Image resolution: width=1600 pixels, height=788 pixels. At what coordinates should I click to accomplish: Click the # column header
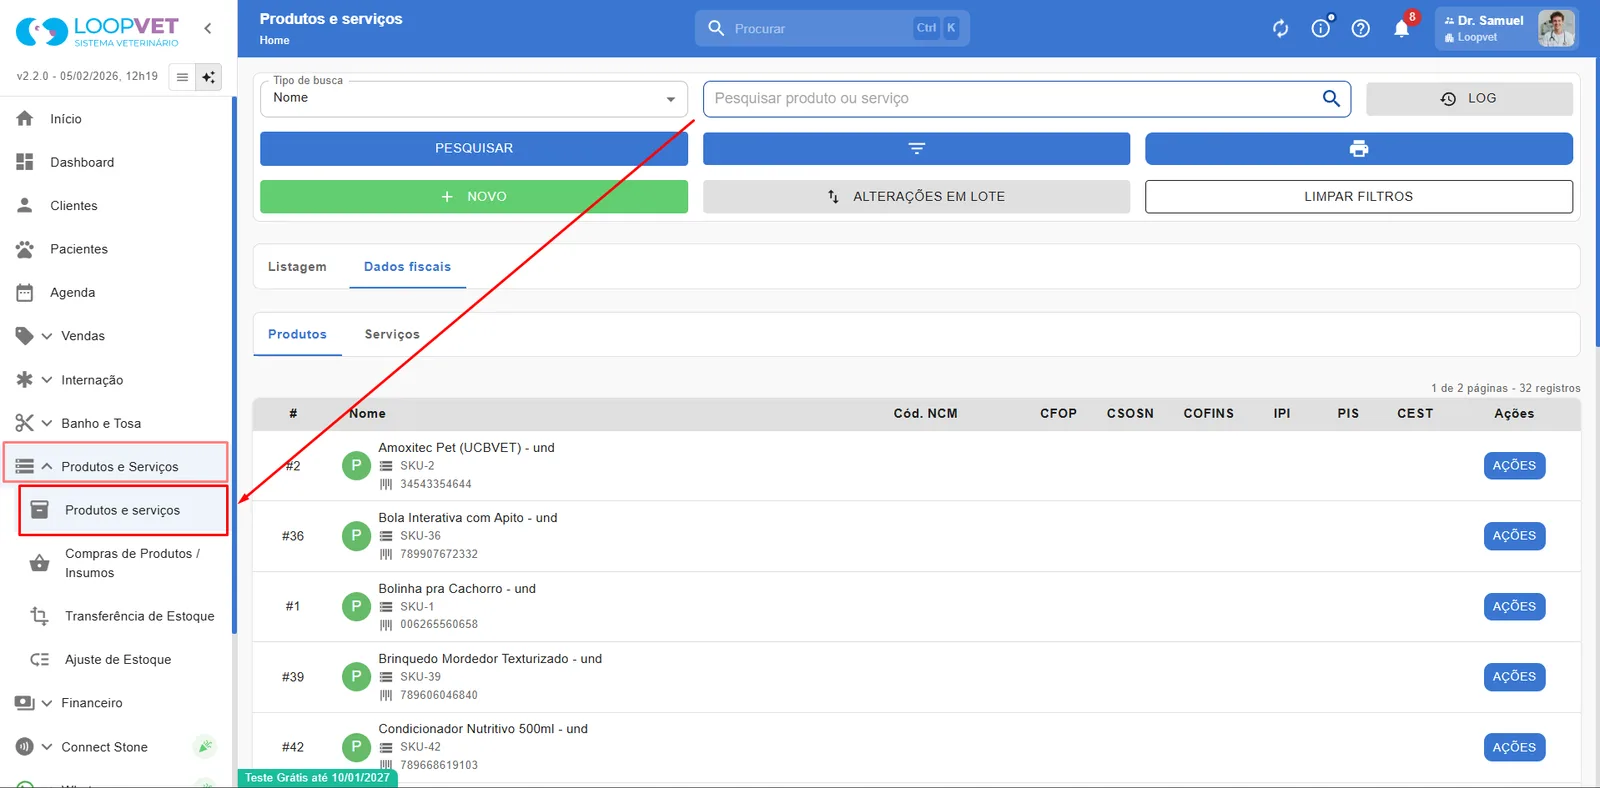click(x=293, y=413)
